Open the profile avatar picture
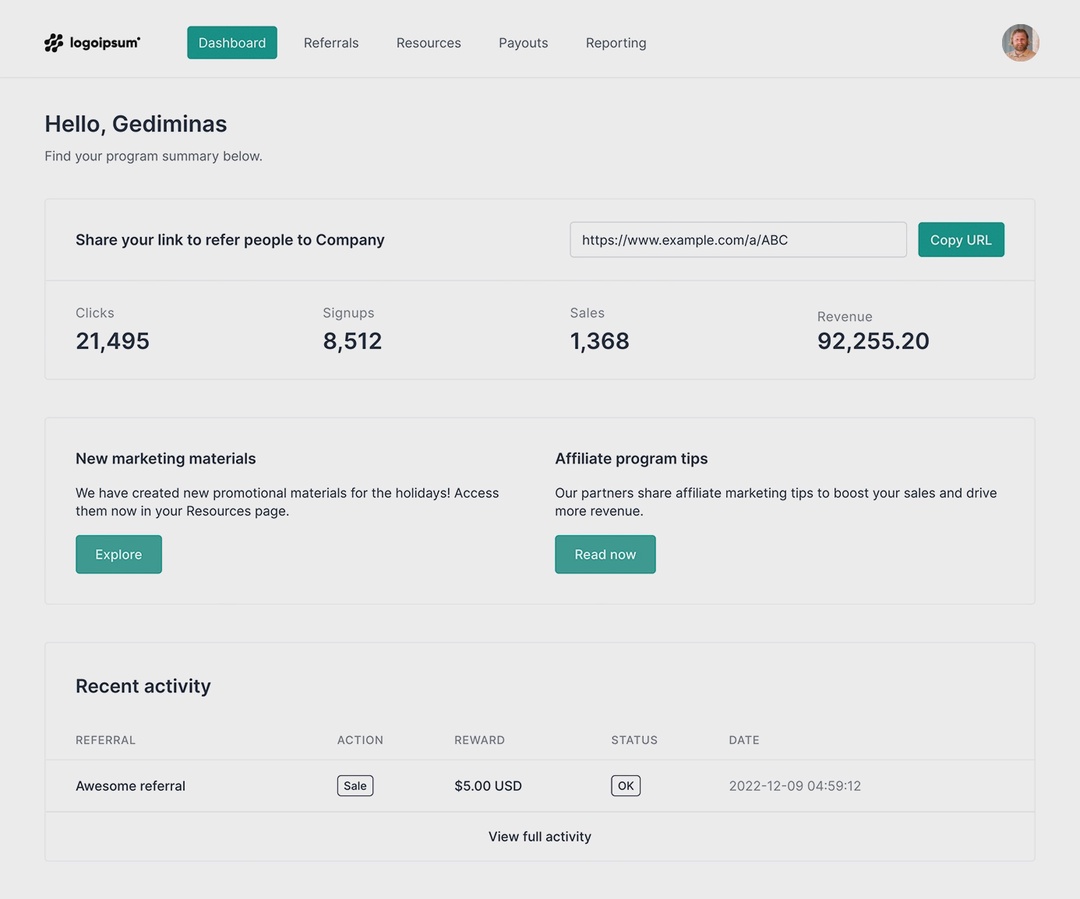 point(1020,42)
